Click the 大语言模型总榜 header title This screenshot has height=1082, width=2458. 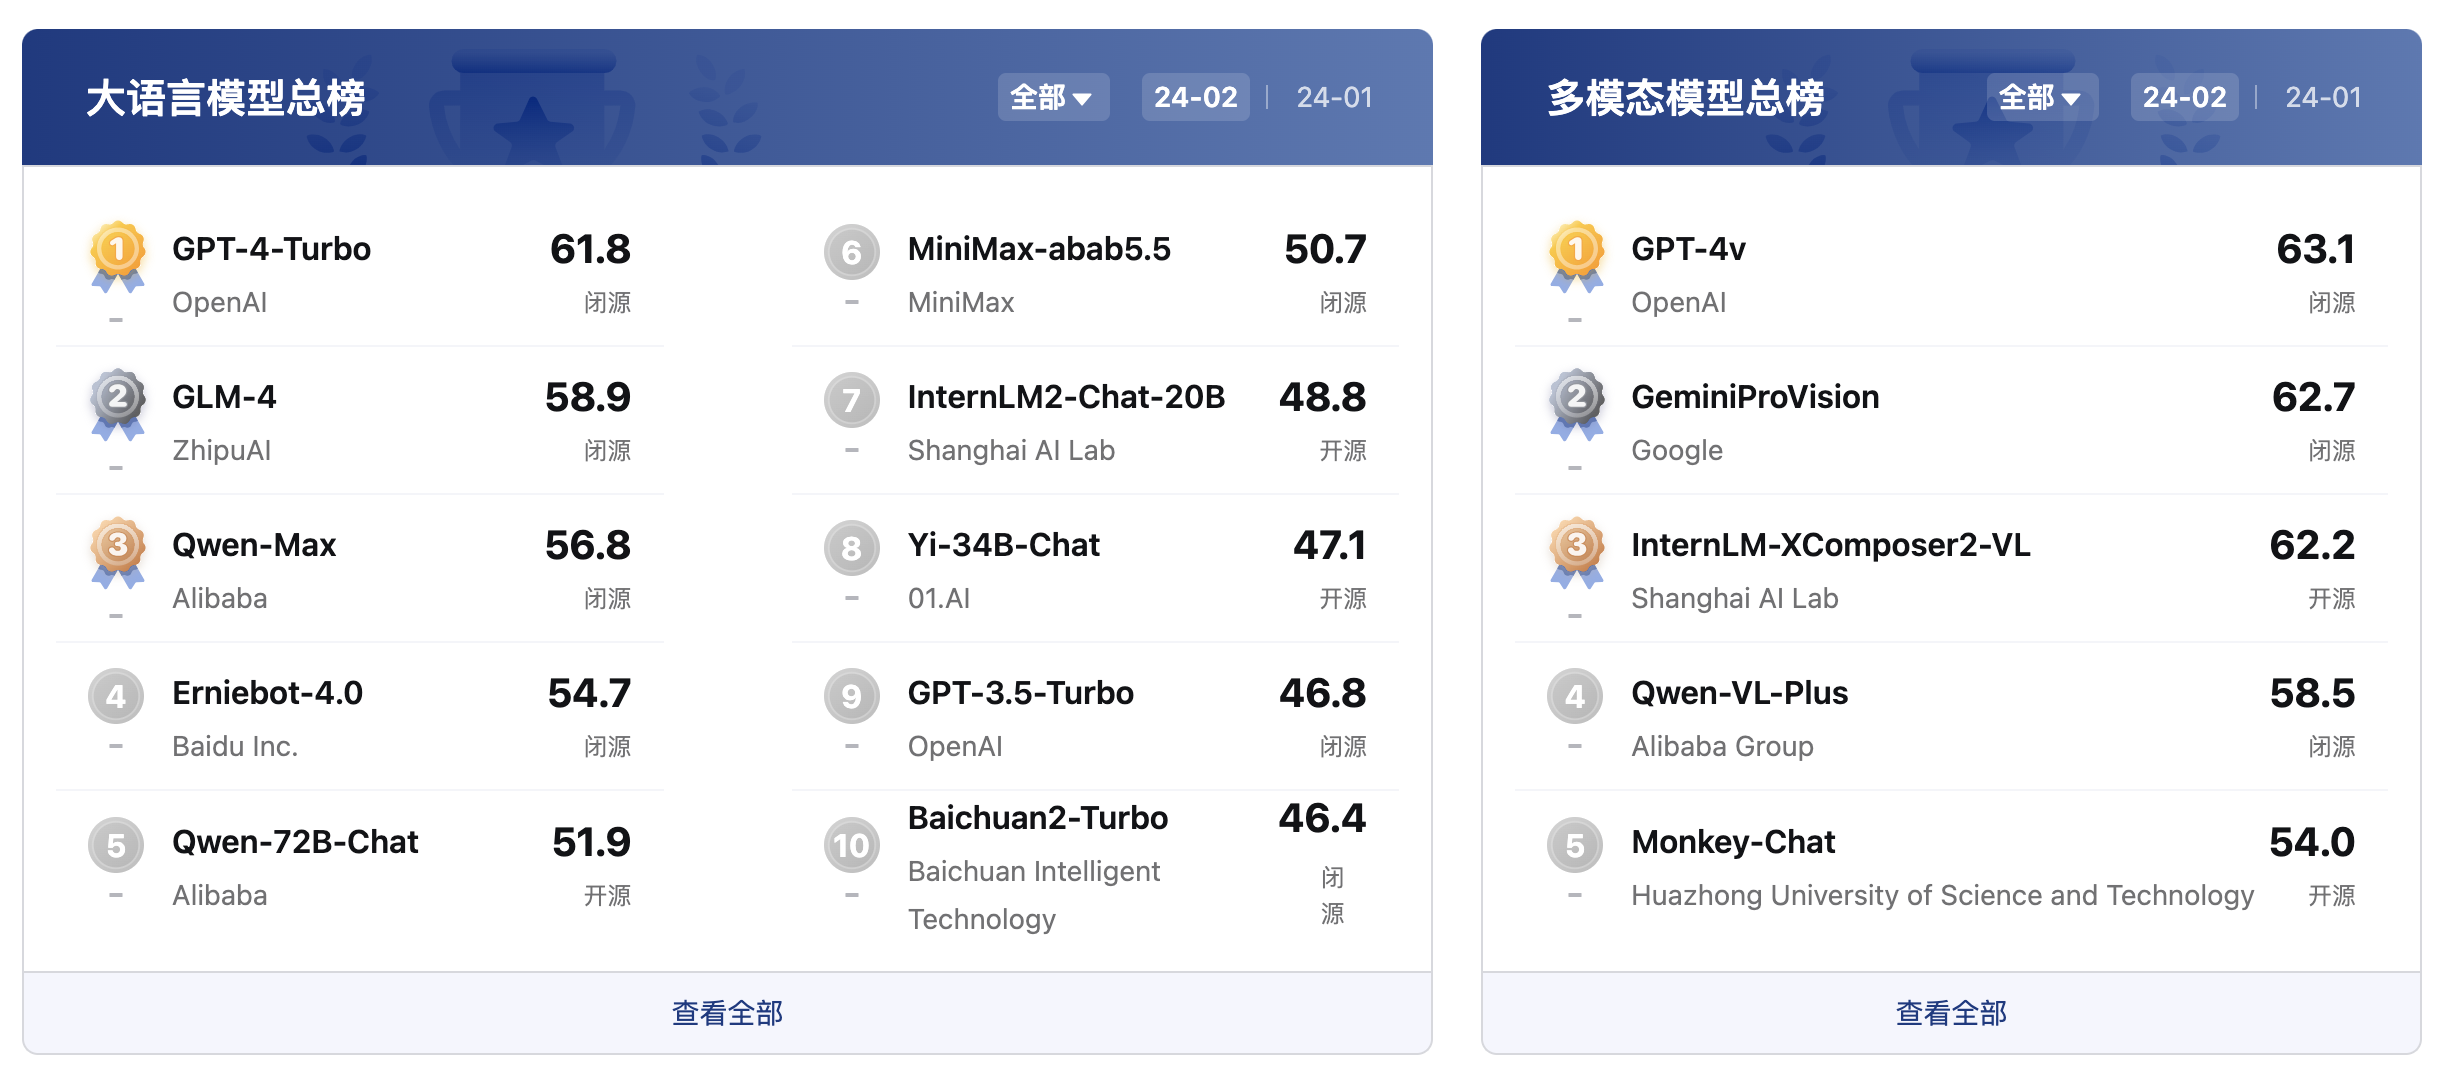226,98
